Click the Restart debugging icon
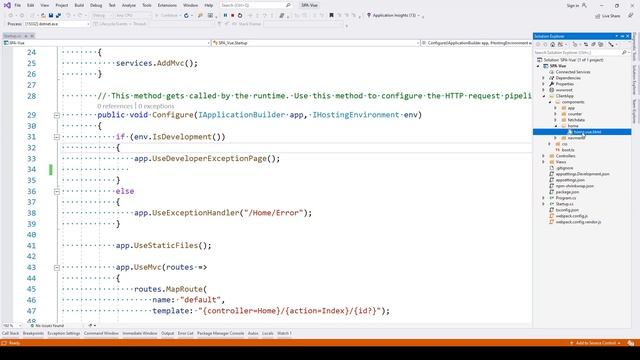Screen dimensions: 640x360 pos(240,16)
